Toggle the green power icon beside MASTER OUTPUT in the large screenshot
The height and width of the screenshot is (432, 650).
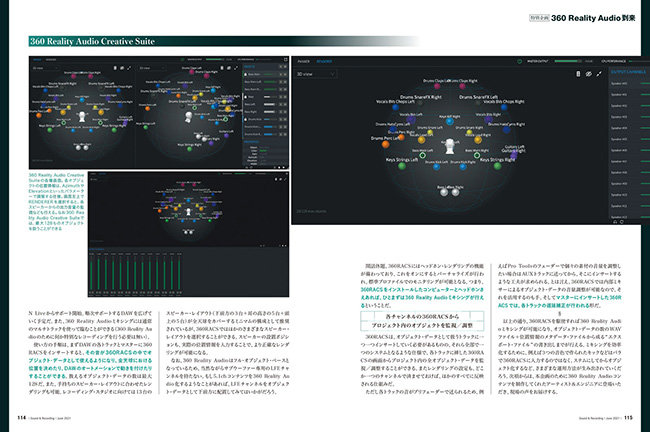tap(519, 61)
